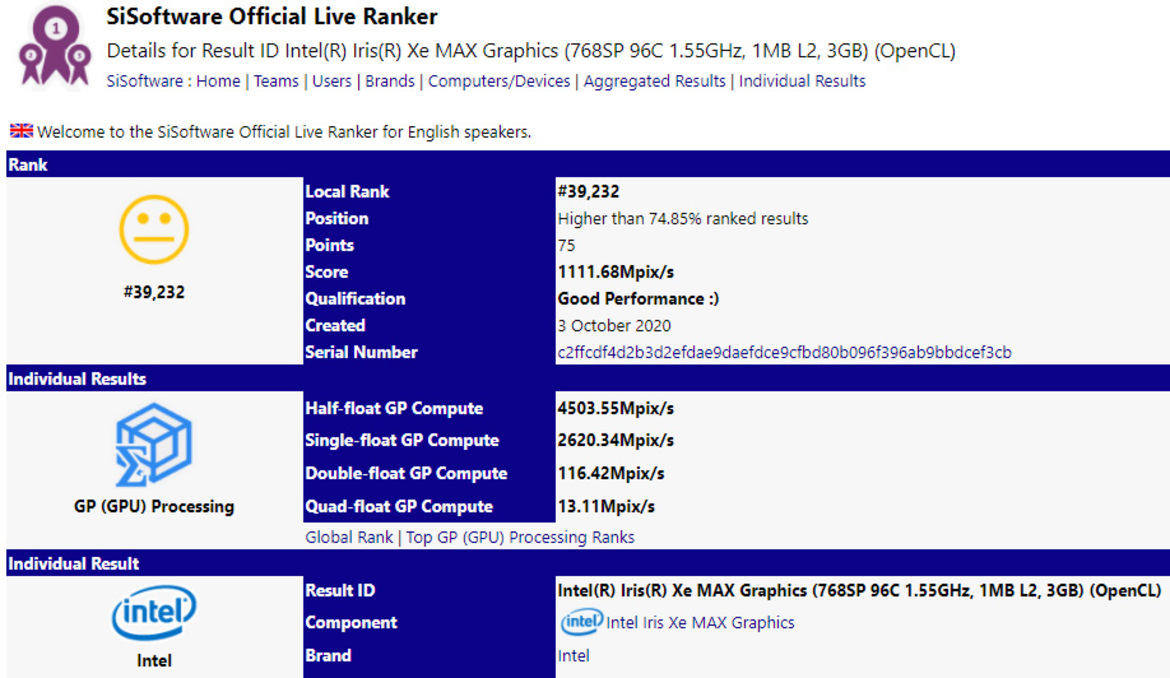Click the small Intel logo beside Component

point(581,622)
